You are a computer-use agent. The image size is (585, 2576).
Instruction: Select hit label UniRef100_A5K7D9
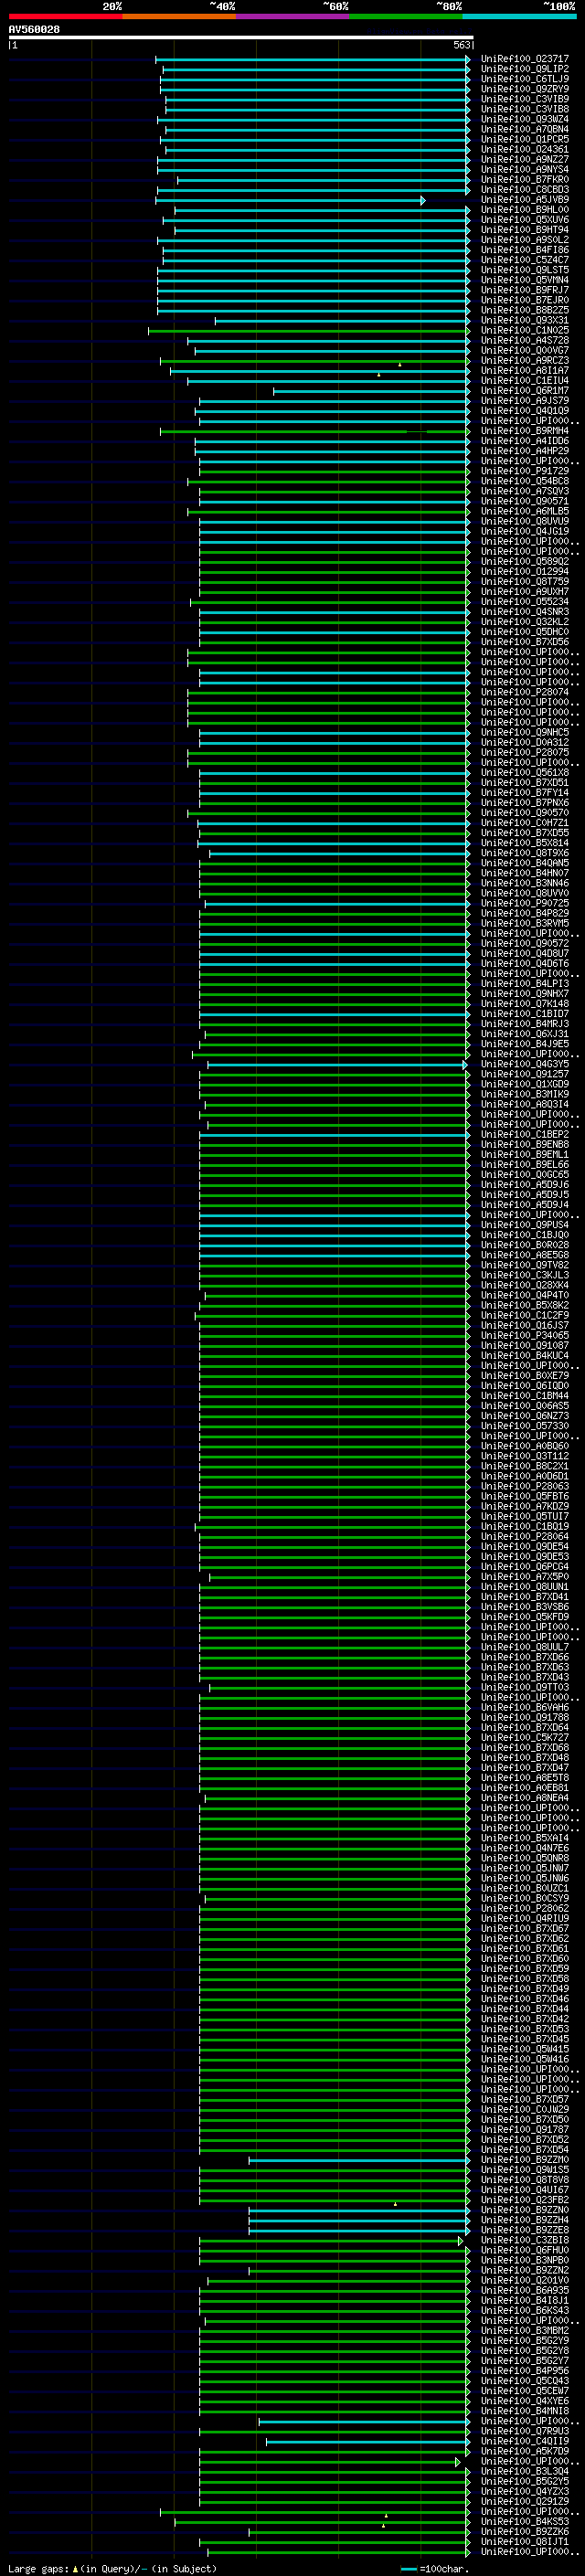click(x=525, y=2451)
